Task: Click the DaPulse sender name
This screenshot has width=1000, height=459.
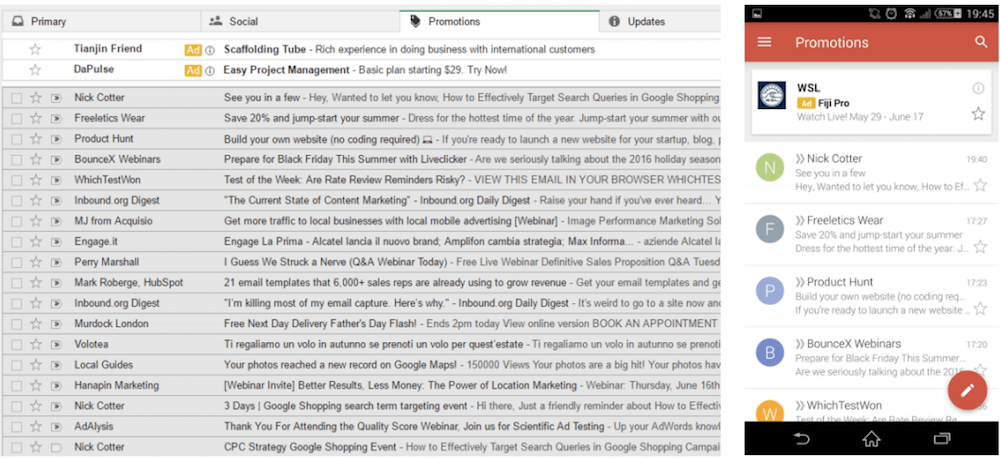Action: [94, 69]
